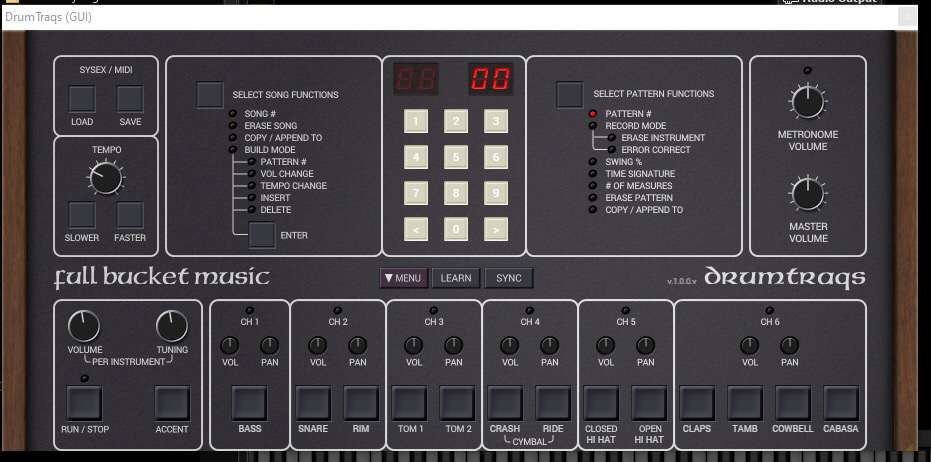Click the SYNC button
The image size is (931, 462).
click(x=509, y=278)
